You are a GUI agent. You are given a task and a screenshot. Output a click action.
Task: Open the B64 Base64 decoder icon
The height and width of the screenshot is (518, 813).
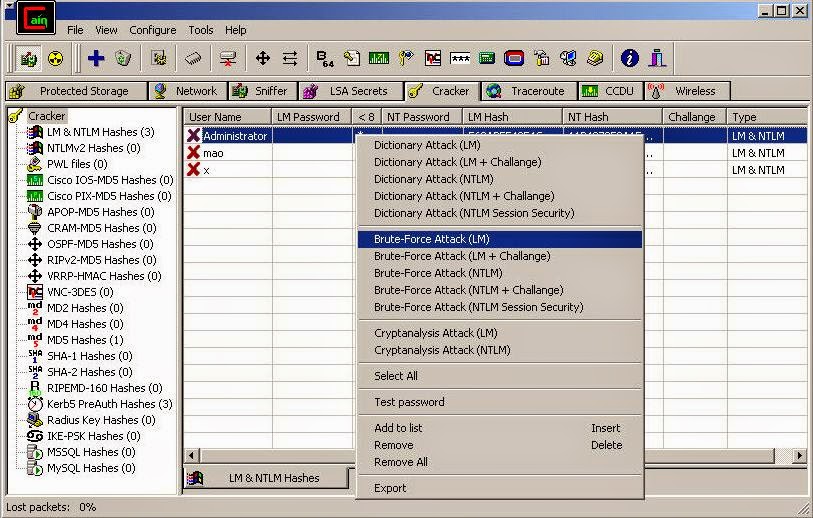coord(325,59)
